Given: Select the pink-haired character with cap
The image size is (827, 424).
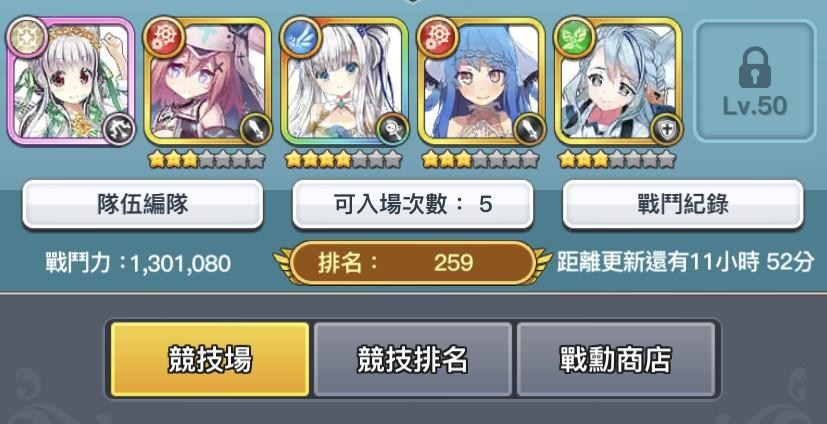Looking at the screenshot, I should tap(208, 81).
